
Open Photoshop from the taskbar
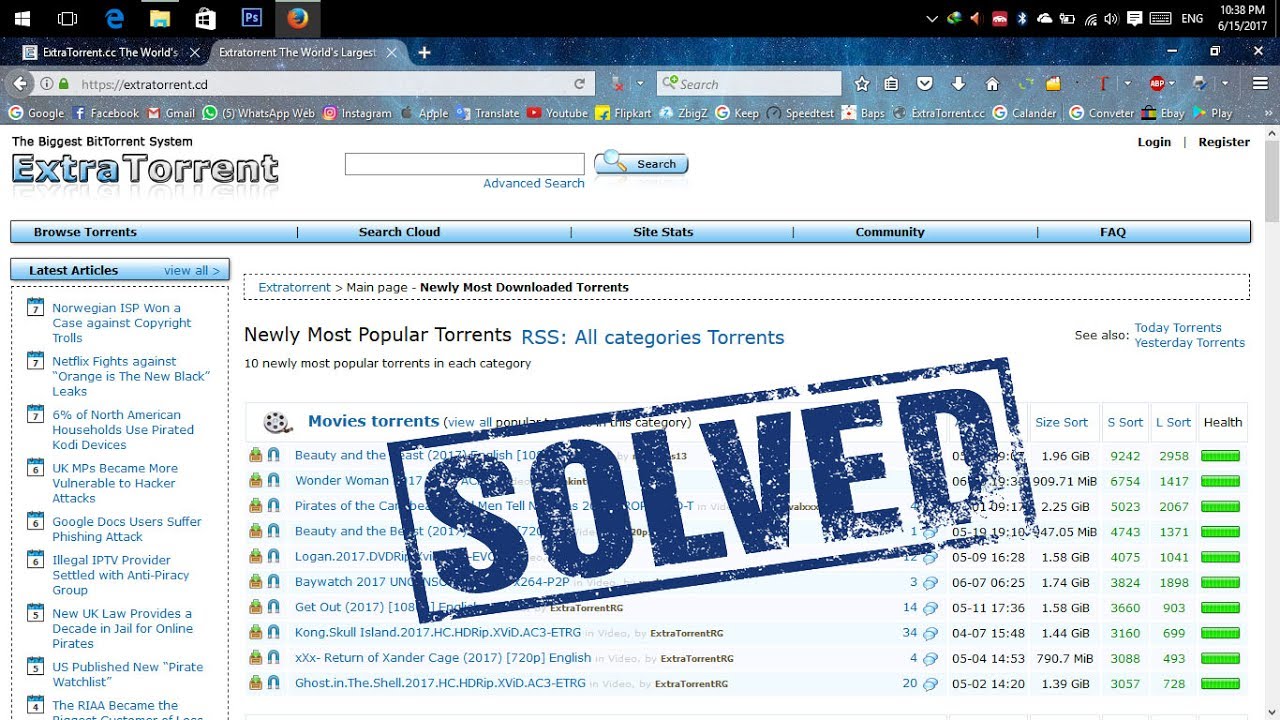(x=251, y=18)
